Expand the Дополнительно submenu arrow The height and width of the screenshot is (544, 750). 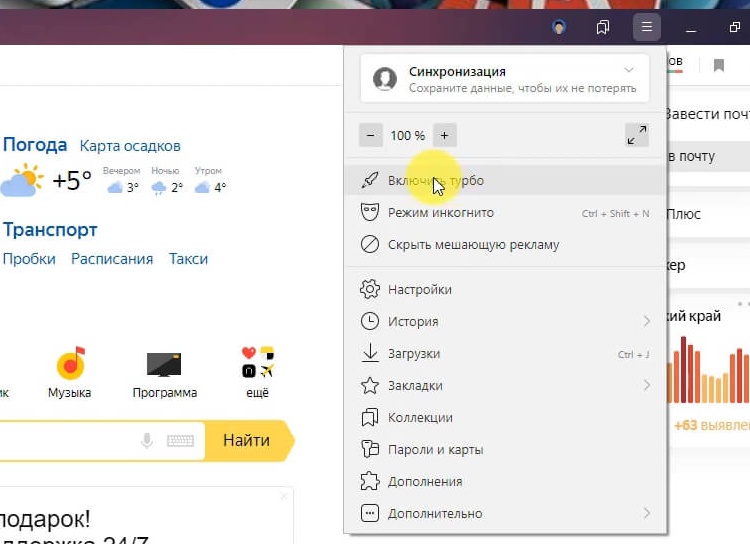point(647,513)
